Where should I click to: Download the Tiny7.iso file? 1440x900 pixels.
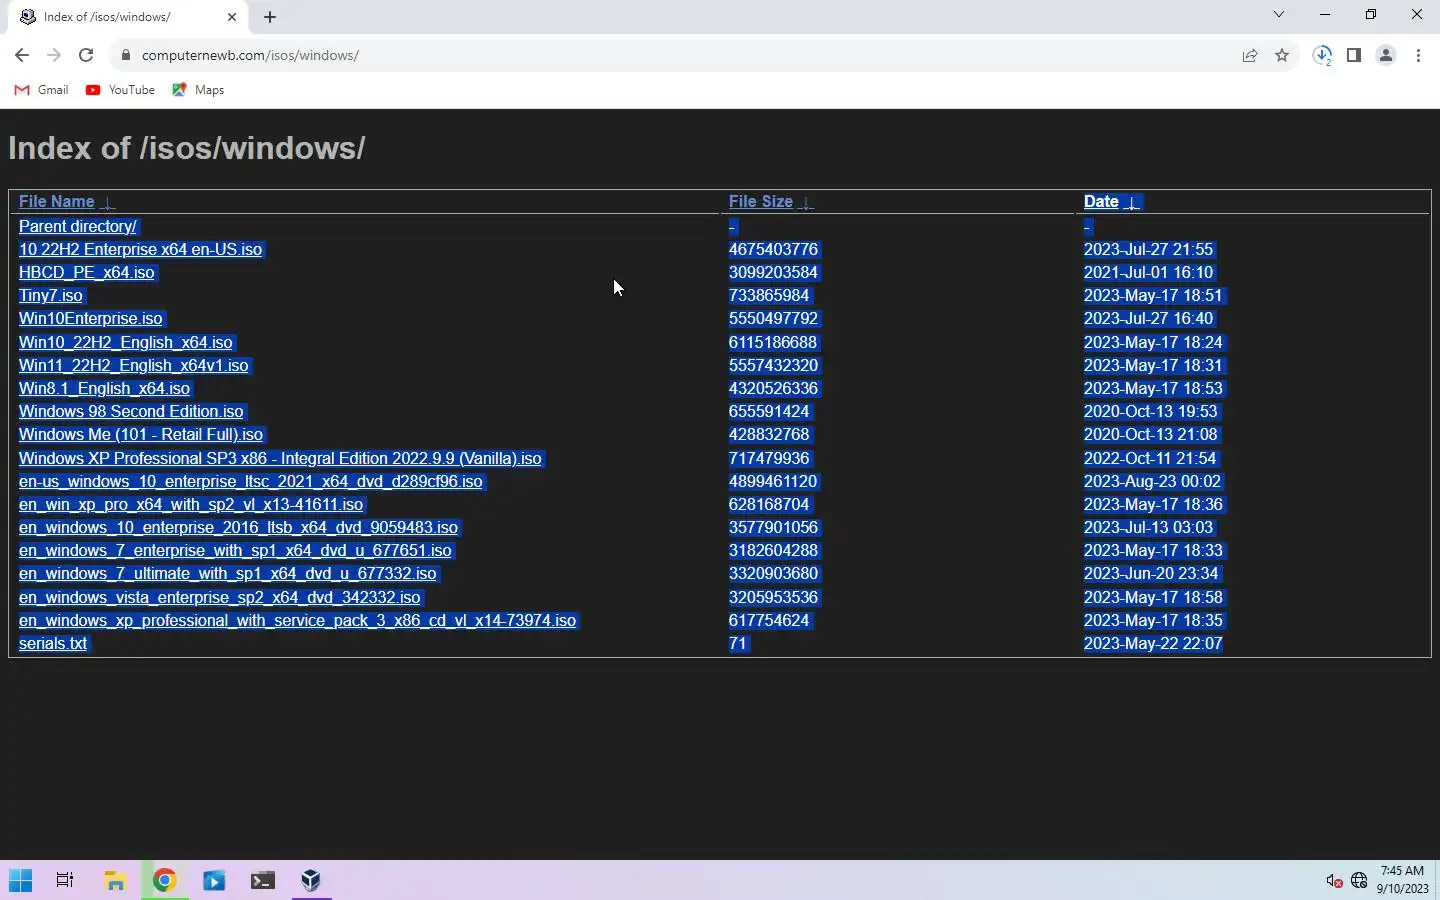pos(51,296)
